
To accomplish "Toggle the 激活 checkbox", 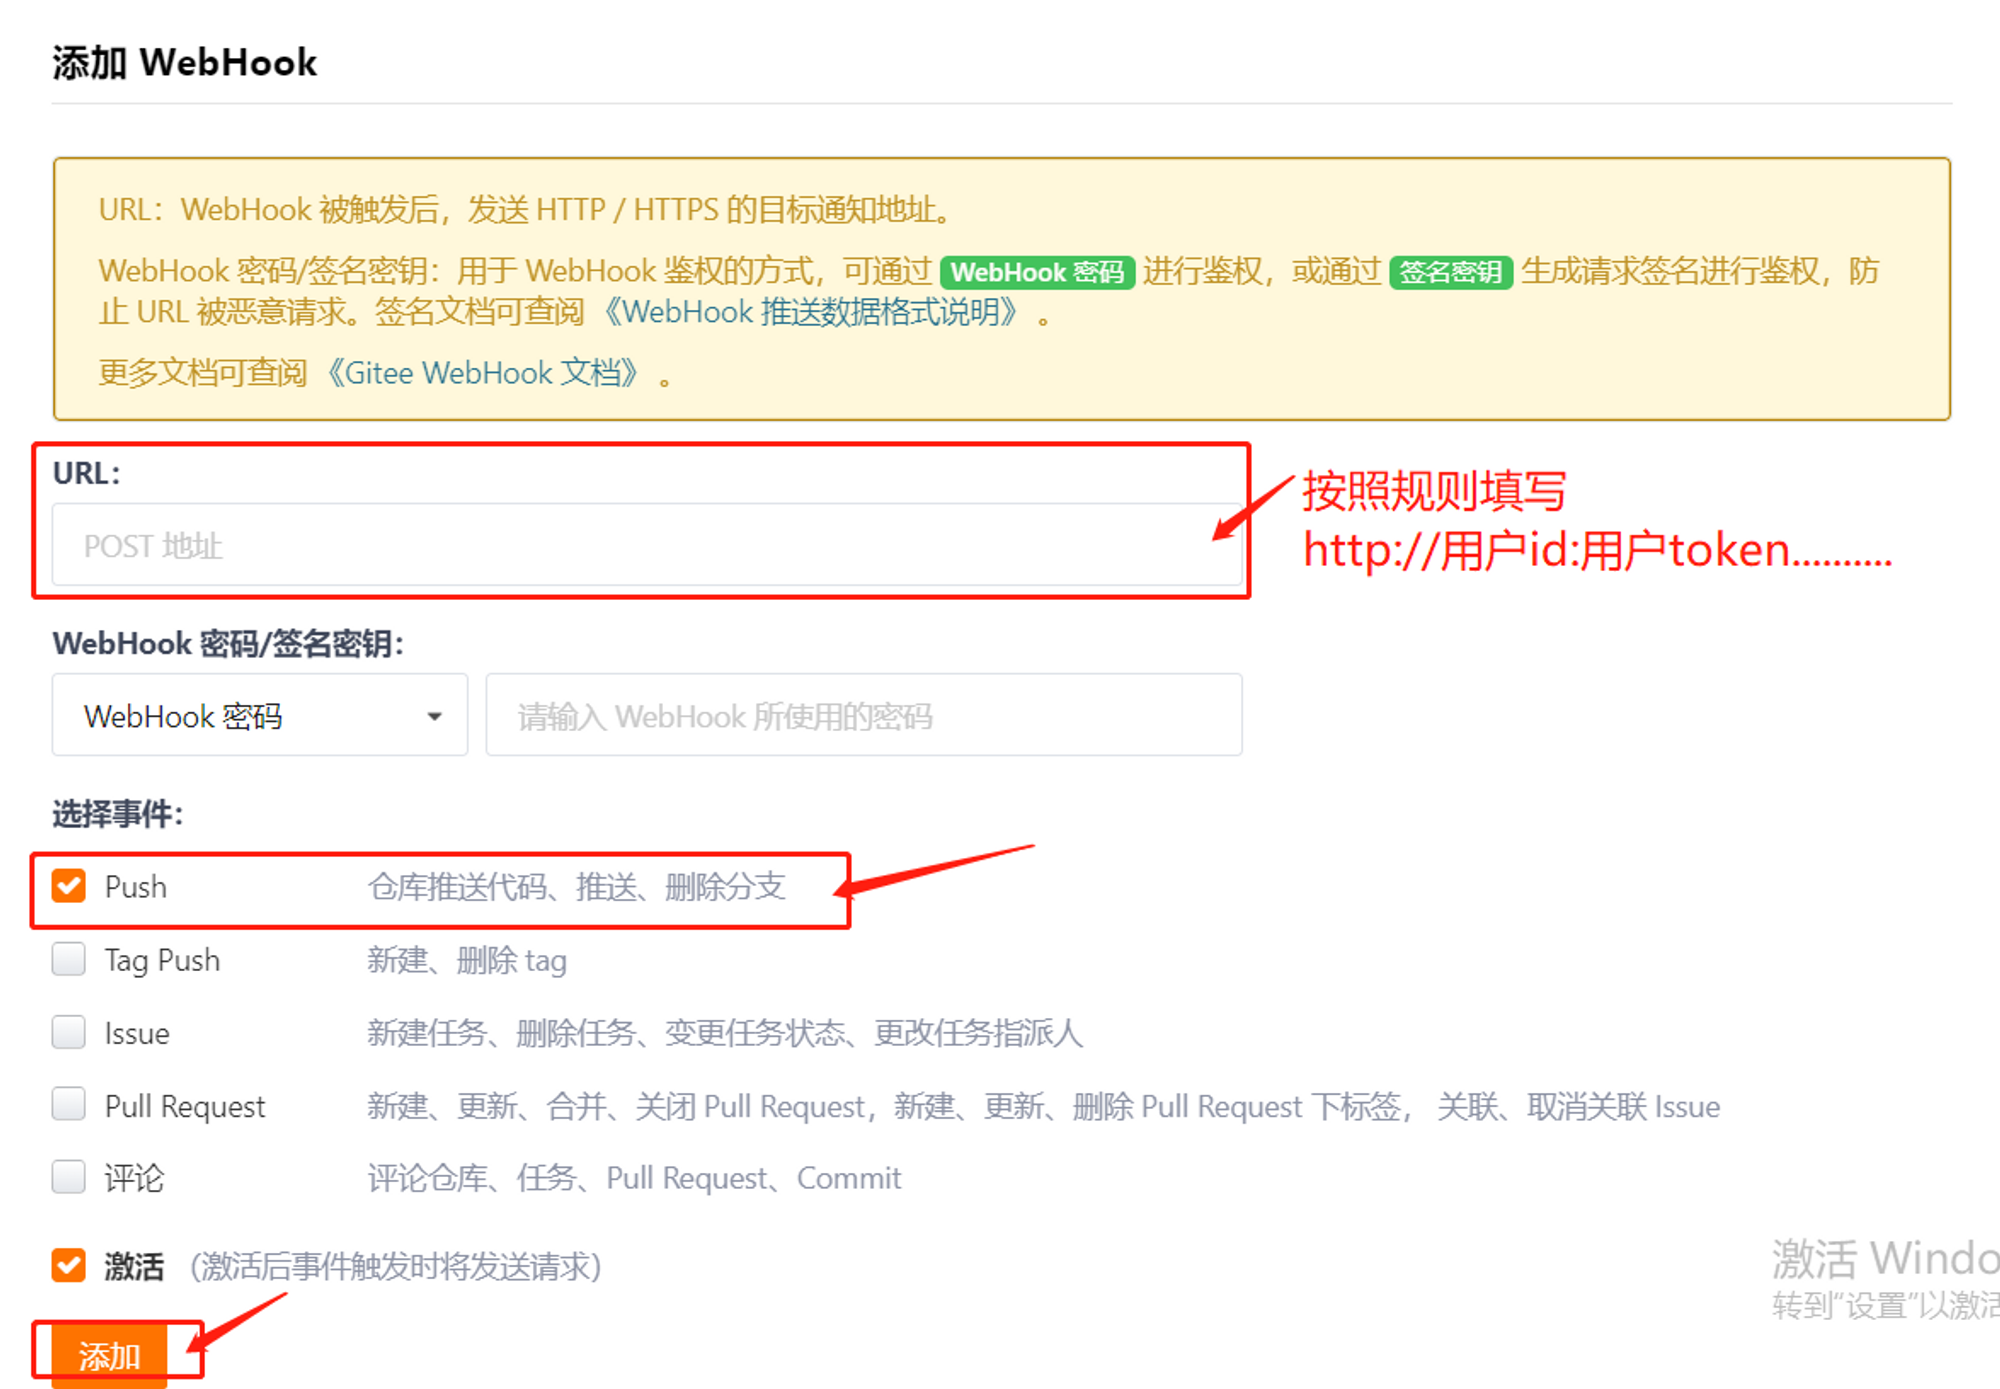I will coord(69,1265).
